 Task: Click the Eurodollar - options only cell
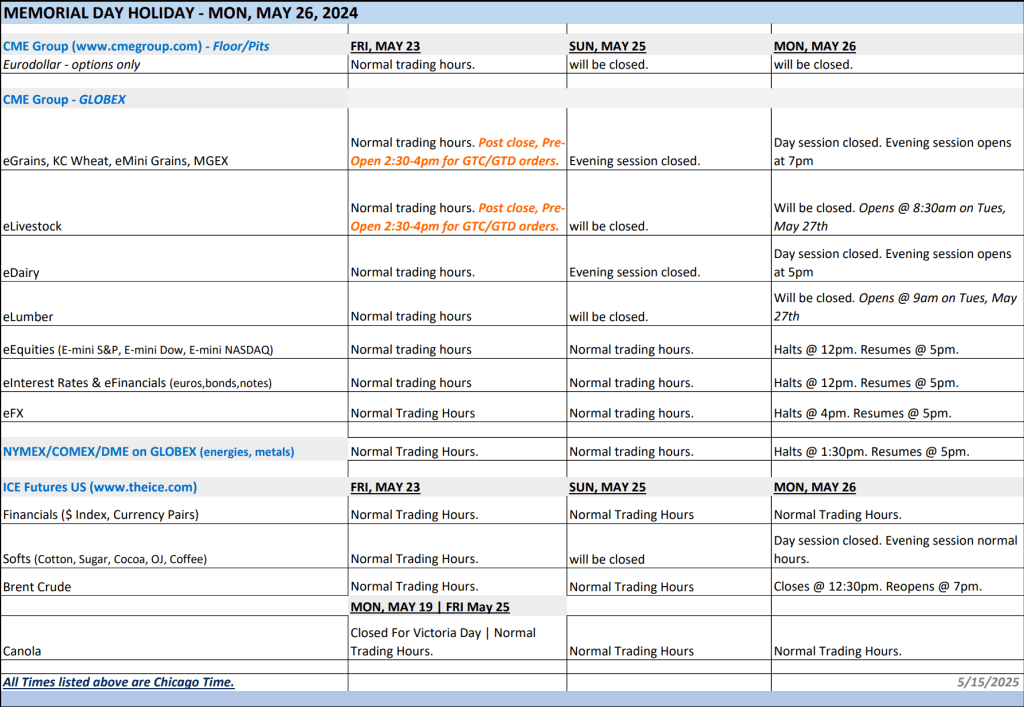coord(72,64)
